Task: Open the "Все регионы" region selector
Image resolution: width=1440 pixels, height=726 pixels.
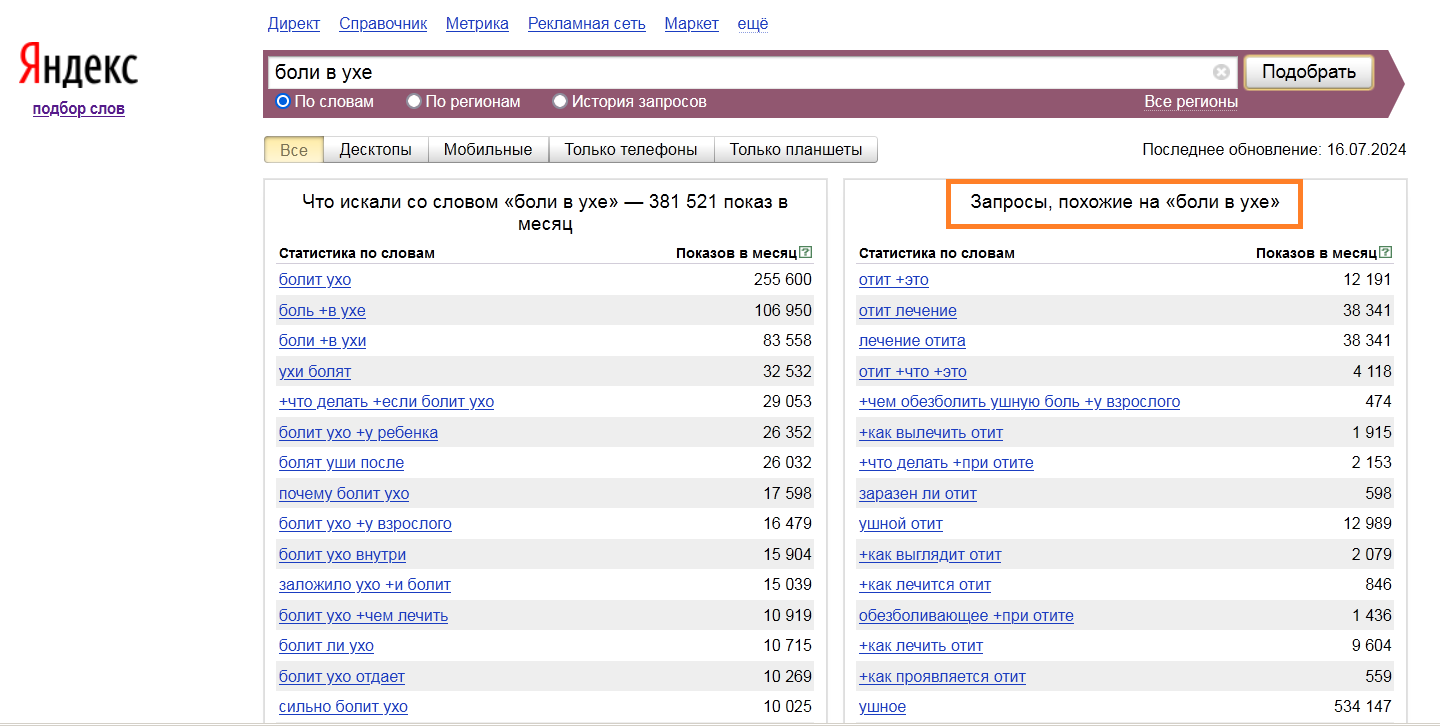Action: click(1191, 102)
